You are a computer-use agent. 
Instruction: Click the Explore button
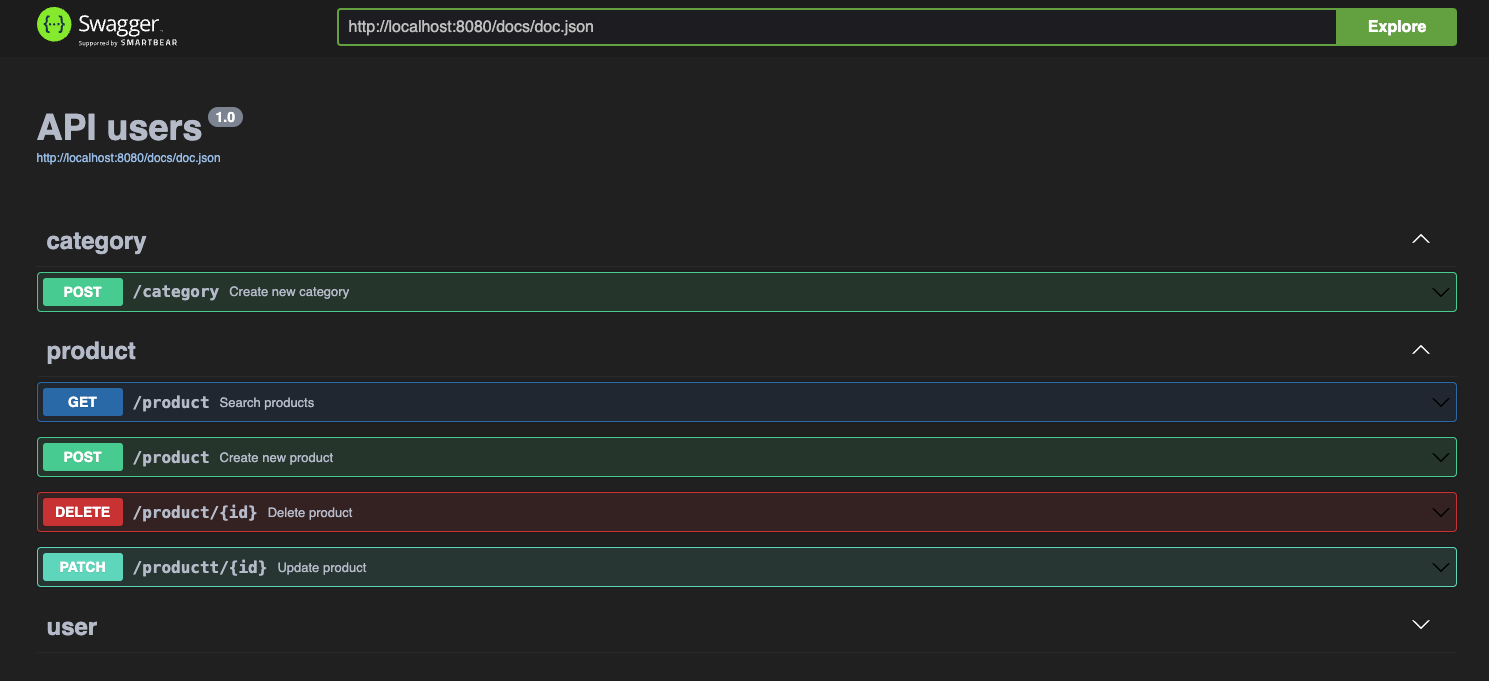tap(1396, 27)
